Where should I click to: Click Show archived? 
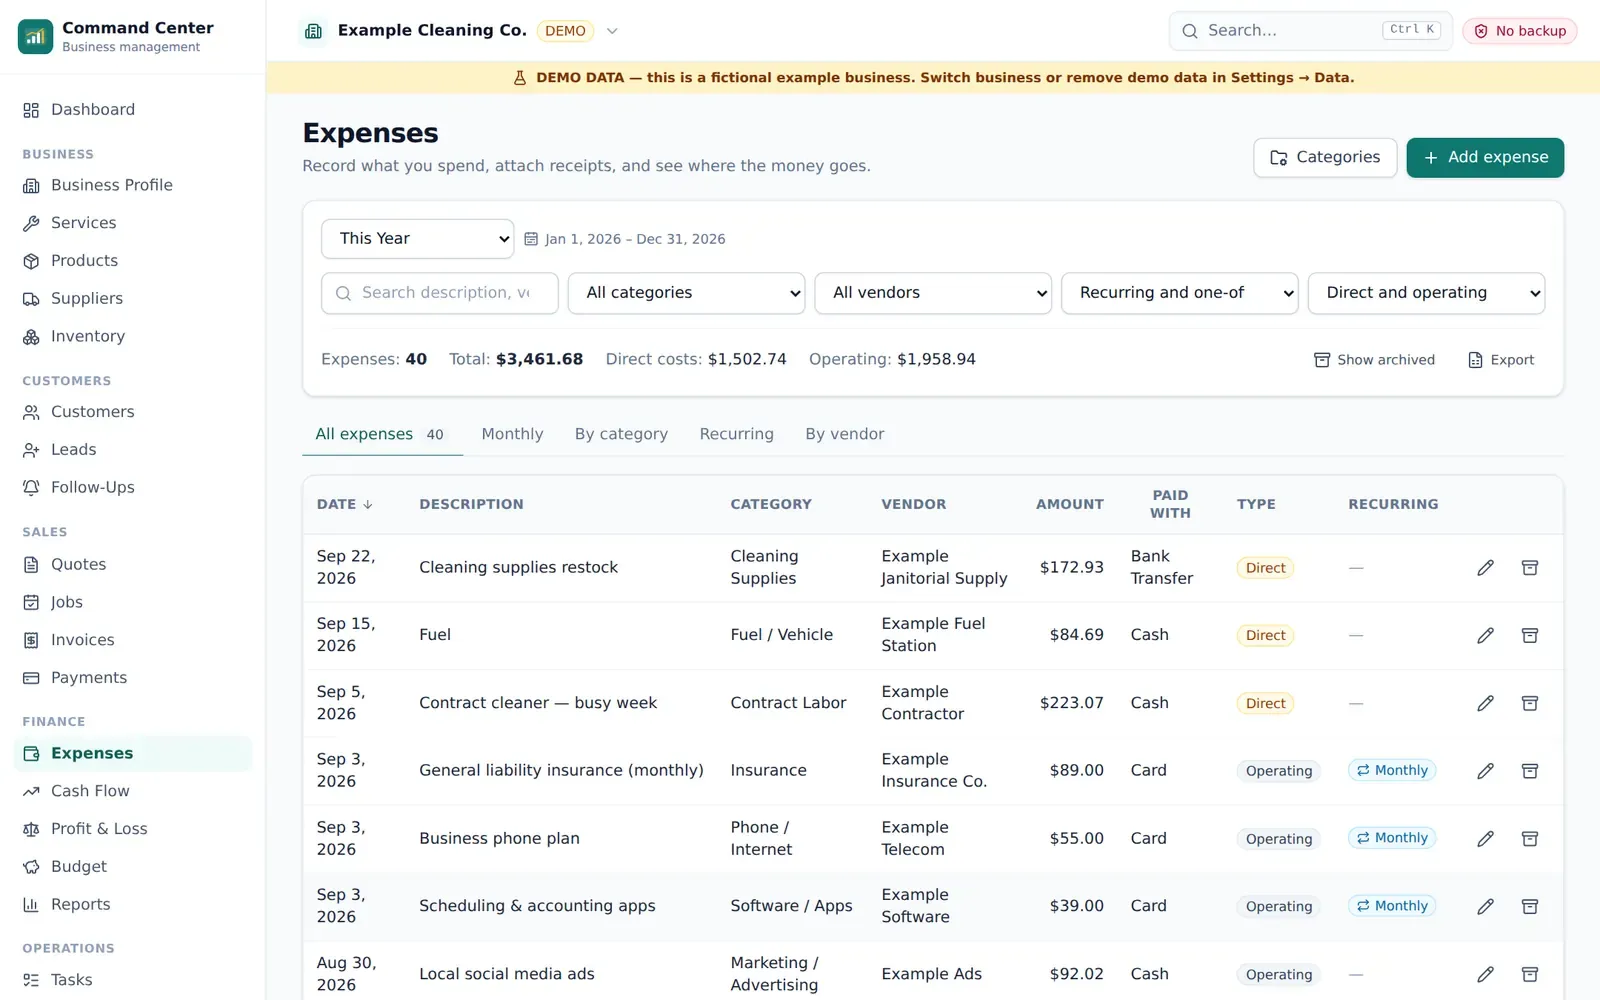coord(1374,360)
